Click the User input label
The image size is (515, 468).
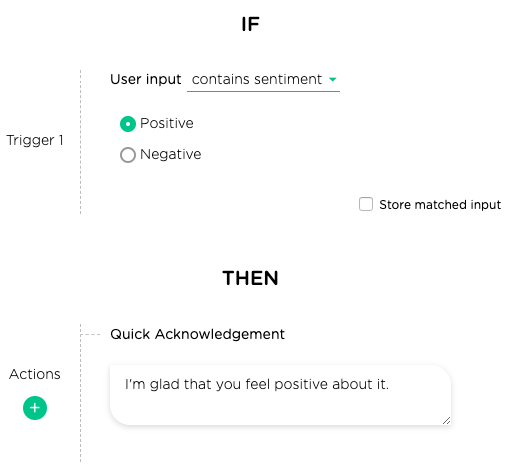146,79
